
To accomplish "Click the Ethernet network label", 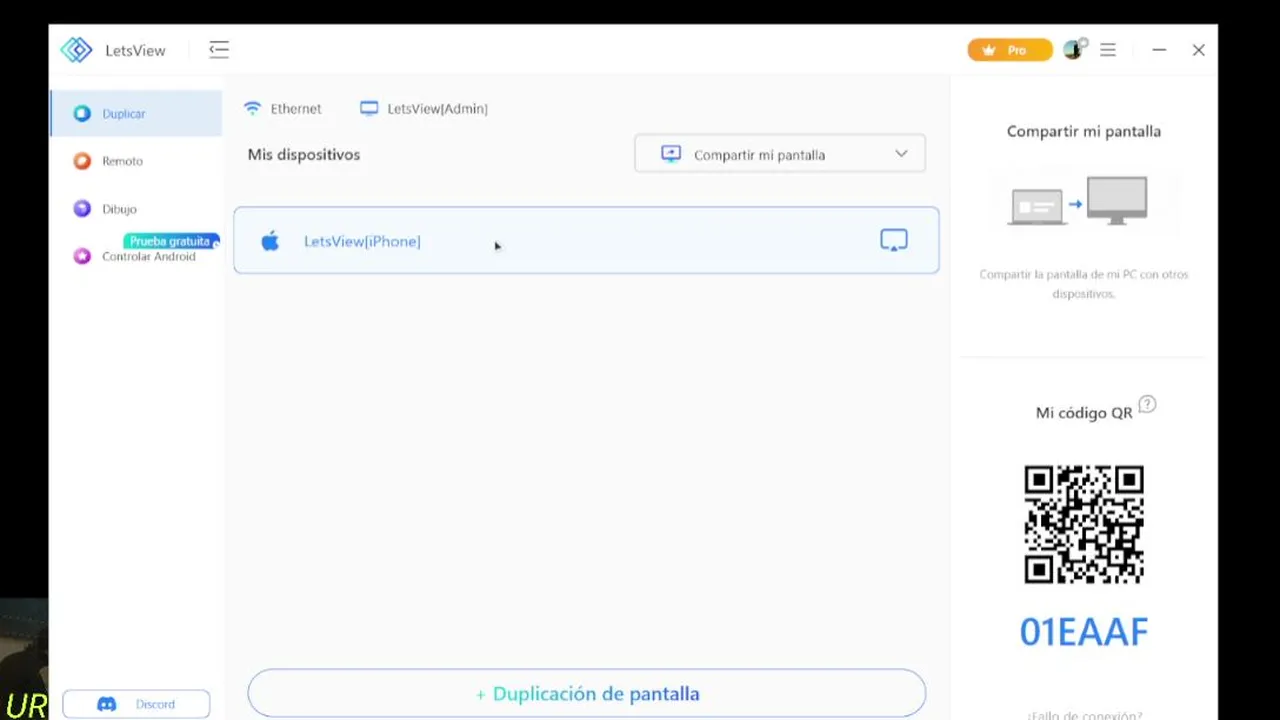I will [296, 109].
